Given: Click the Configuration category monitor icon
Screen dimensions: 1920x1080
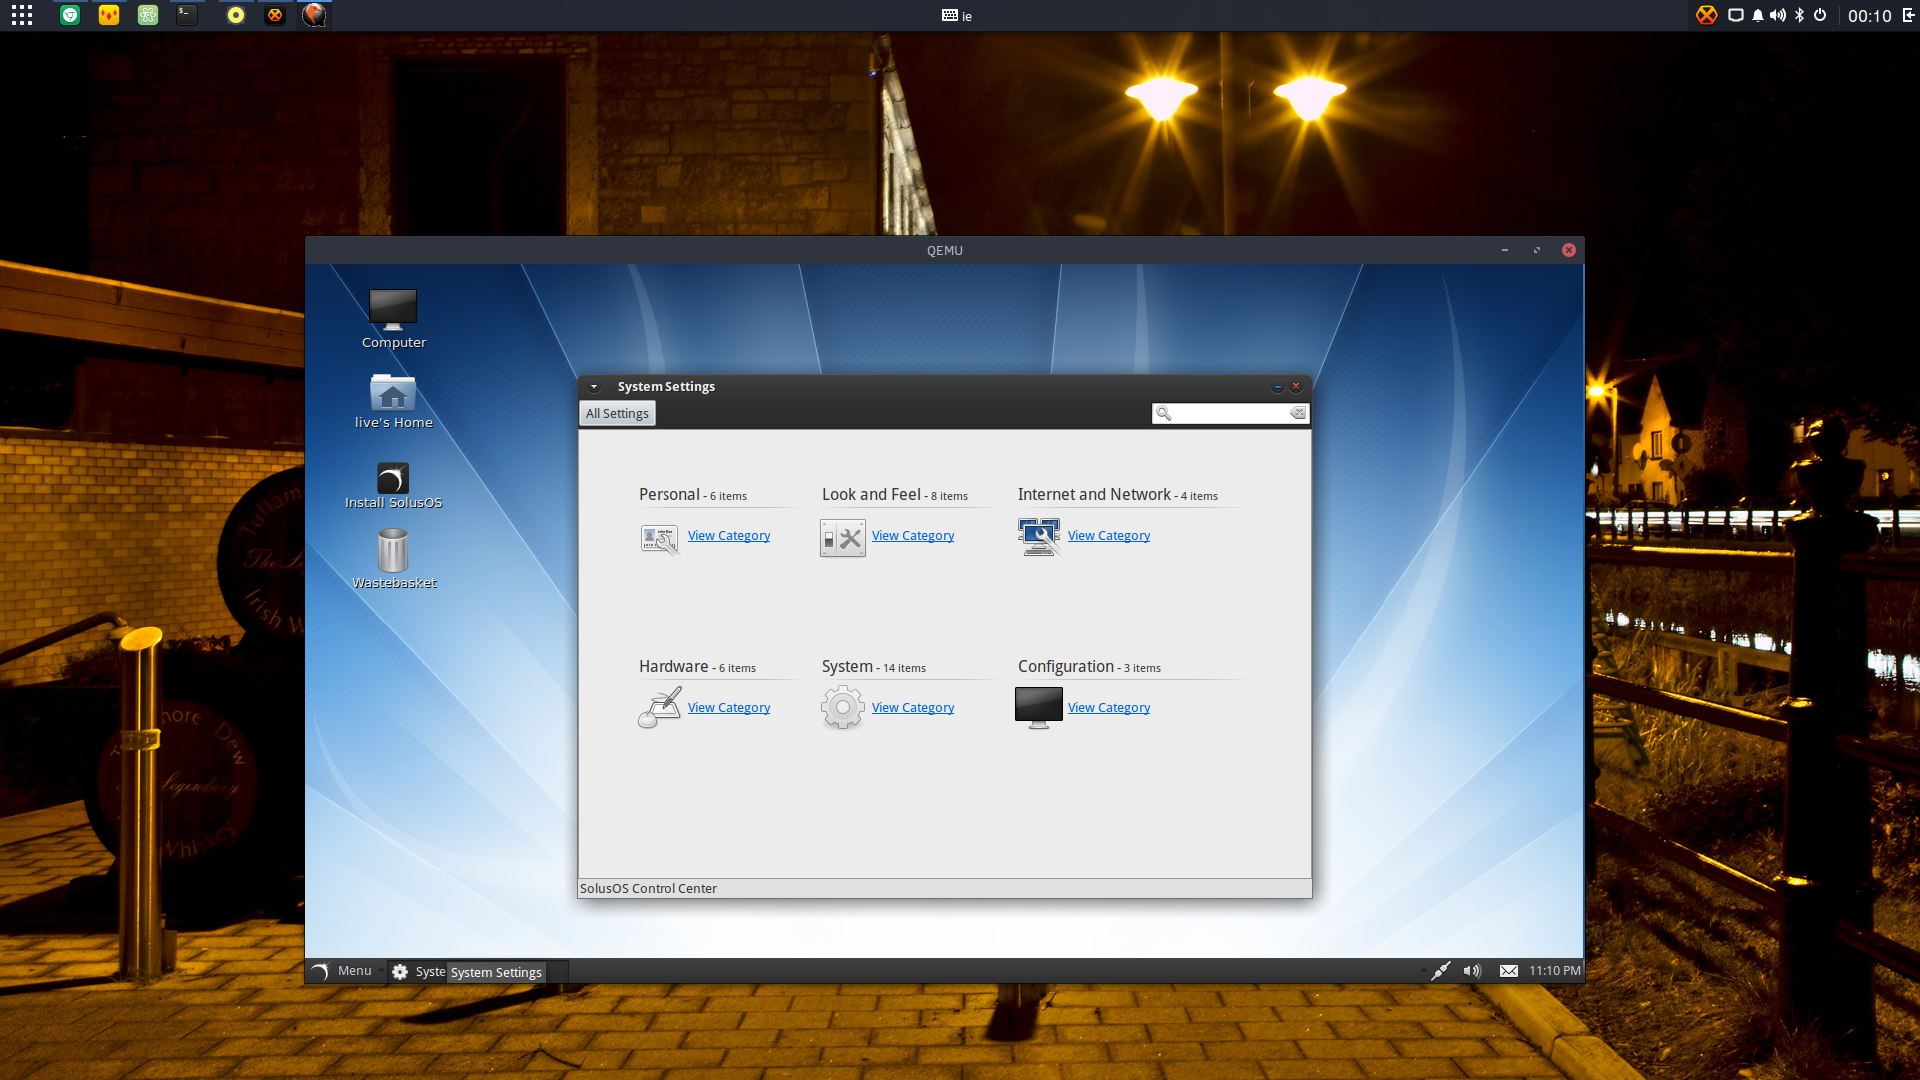Looking at the screenshot, I should (1039, 708).
